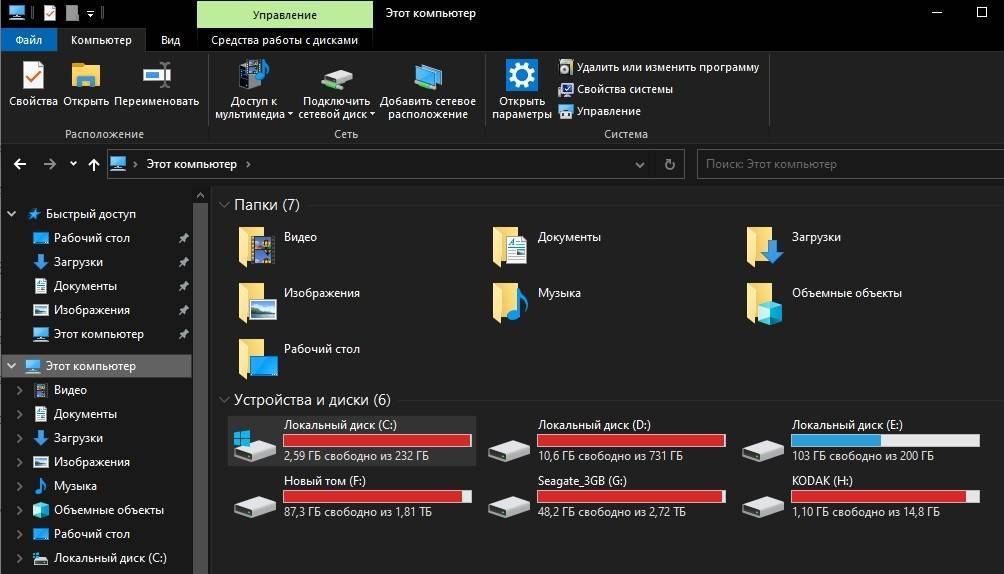Open the Музыка folder in main pane

click(x=511, y=302)
